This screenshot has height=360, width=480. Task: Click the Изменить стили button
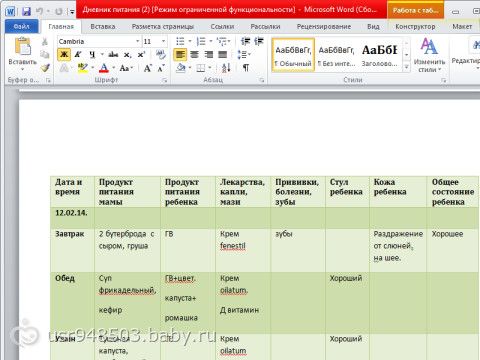tap(429, 55)
